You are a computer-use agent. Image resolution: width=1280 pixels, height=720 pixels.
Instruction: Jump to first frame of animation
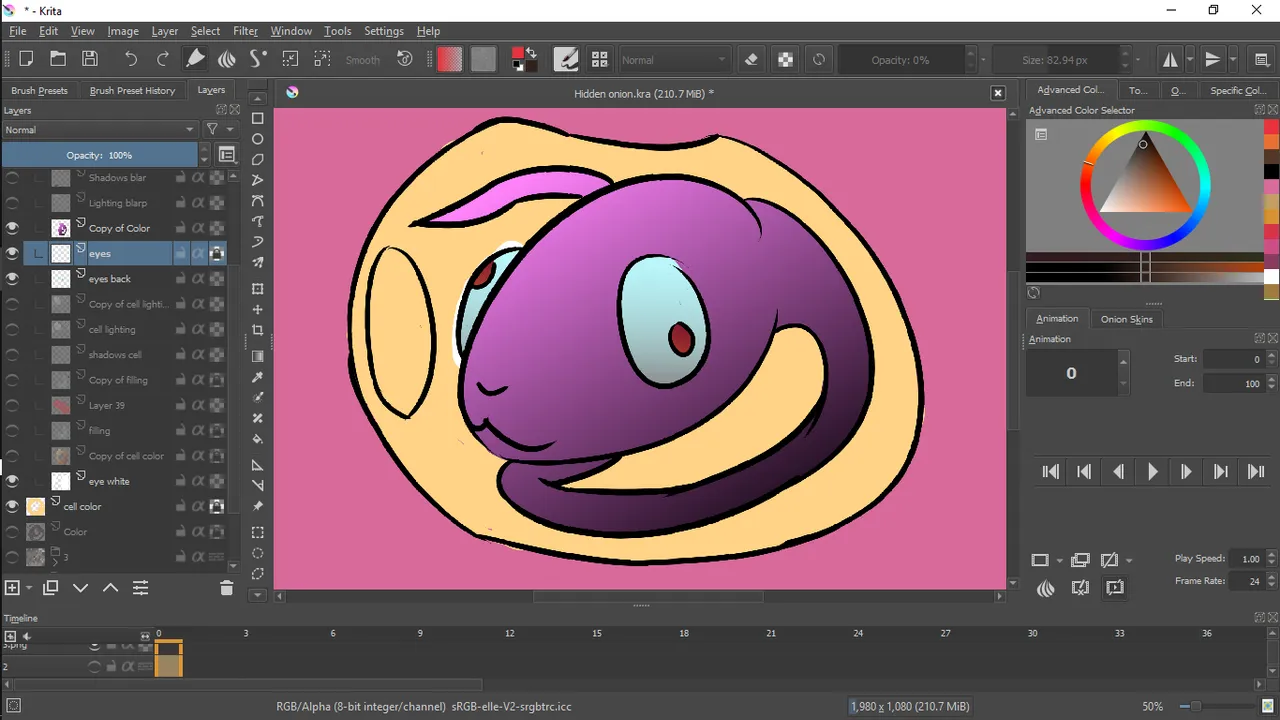1050,472
